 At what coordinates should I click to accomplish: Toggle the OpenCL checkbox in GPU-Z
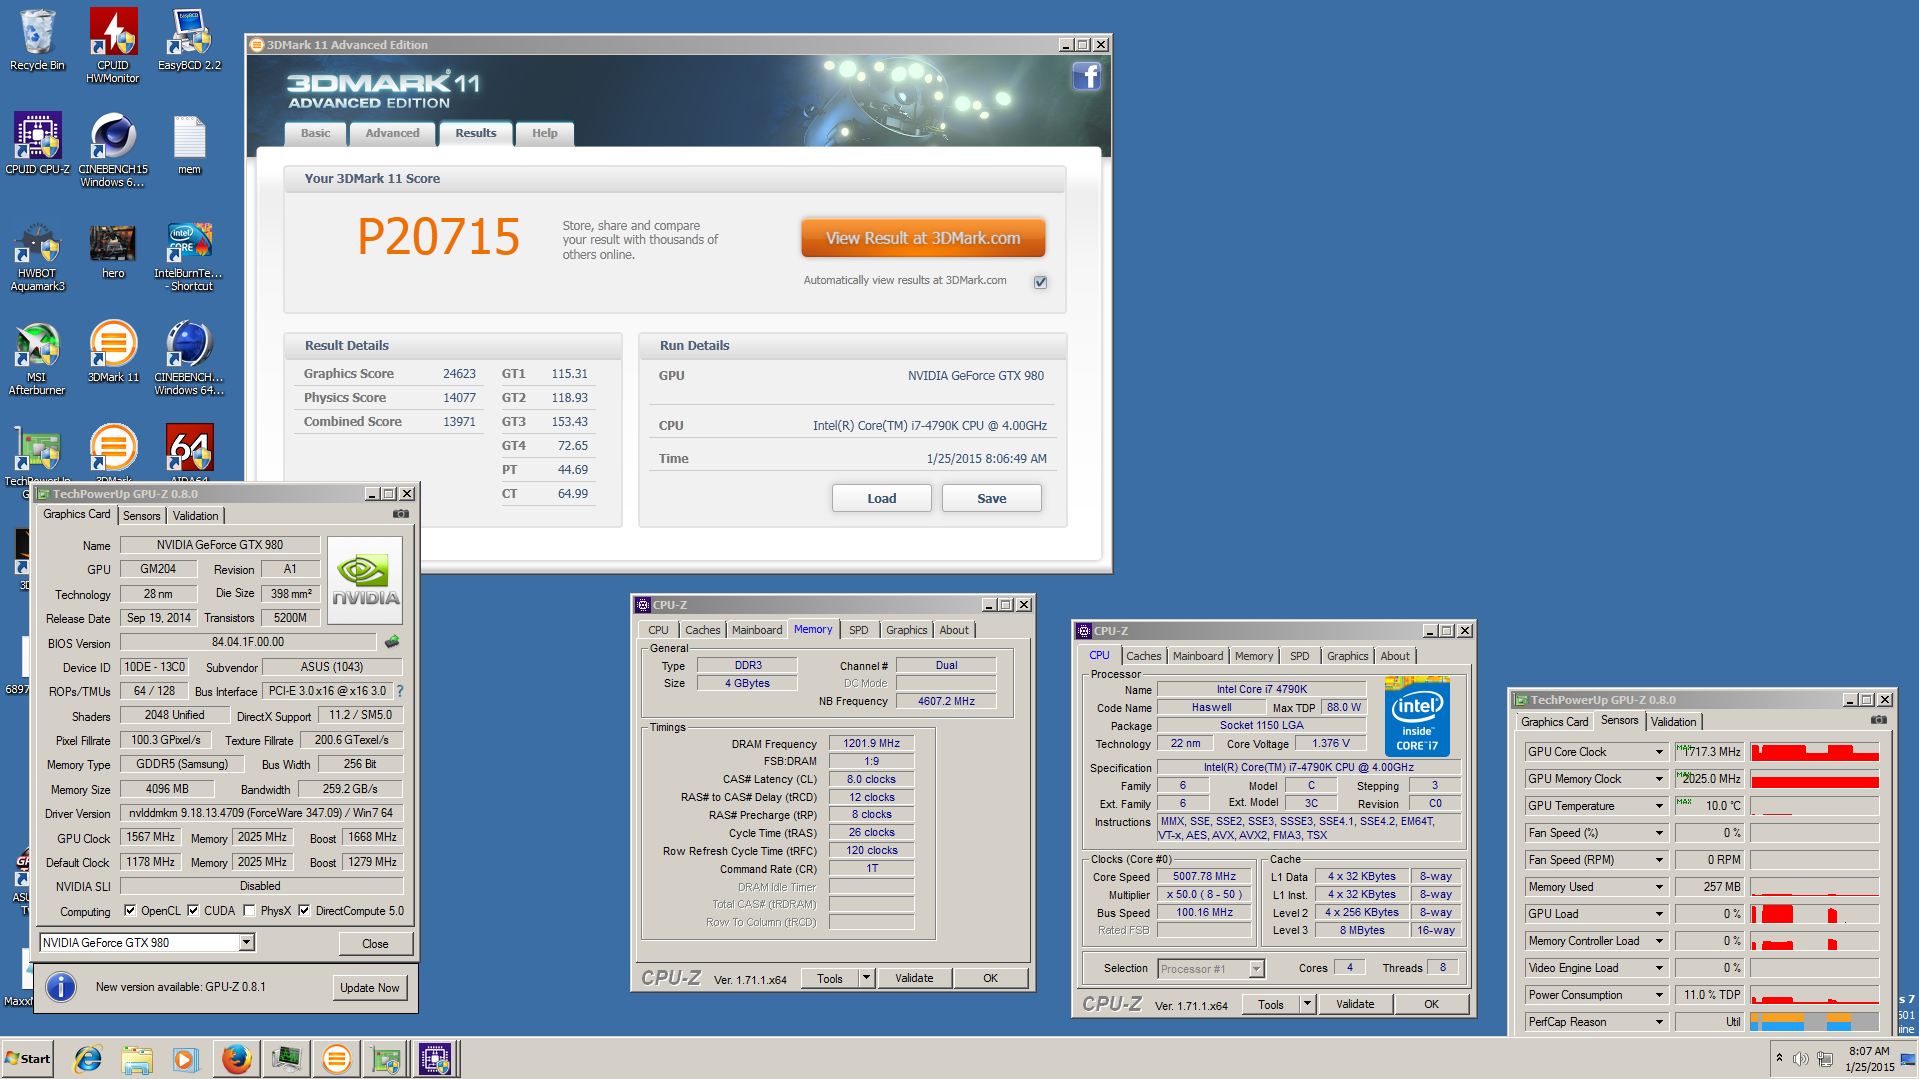130,911
